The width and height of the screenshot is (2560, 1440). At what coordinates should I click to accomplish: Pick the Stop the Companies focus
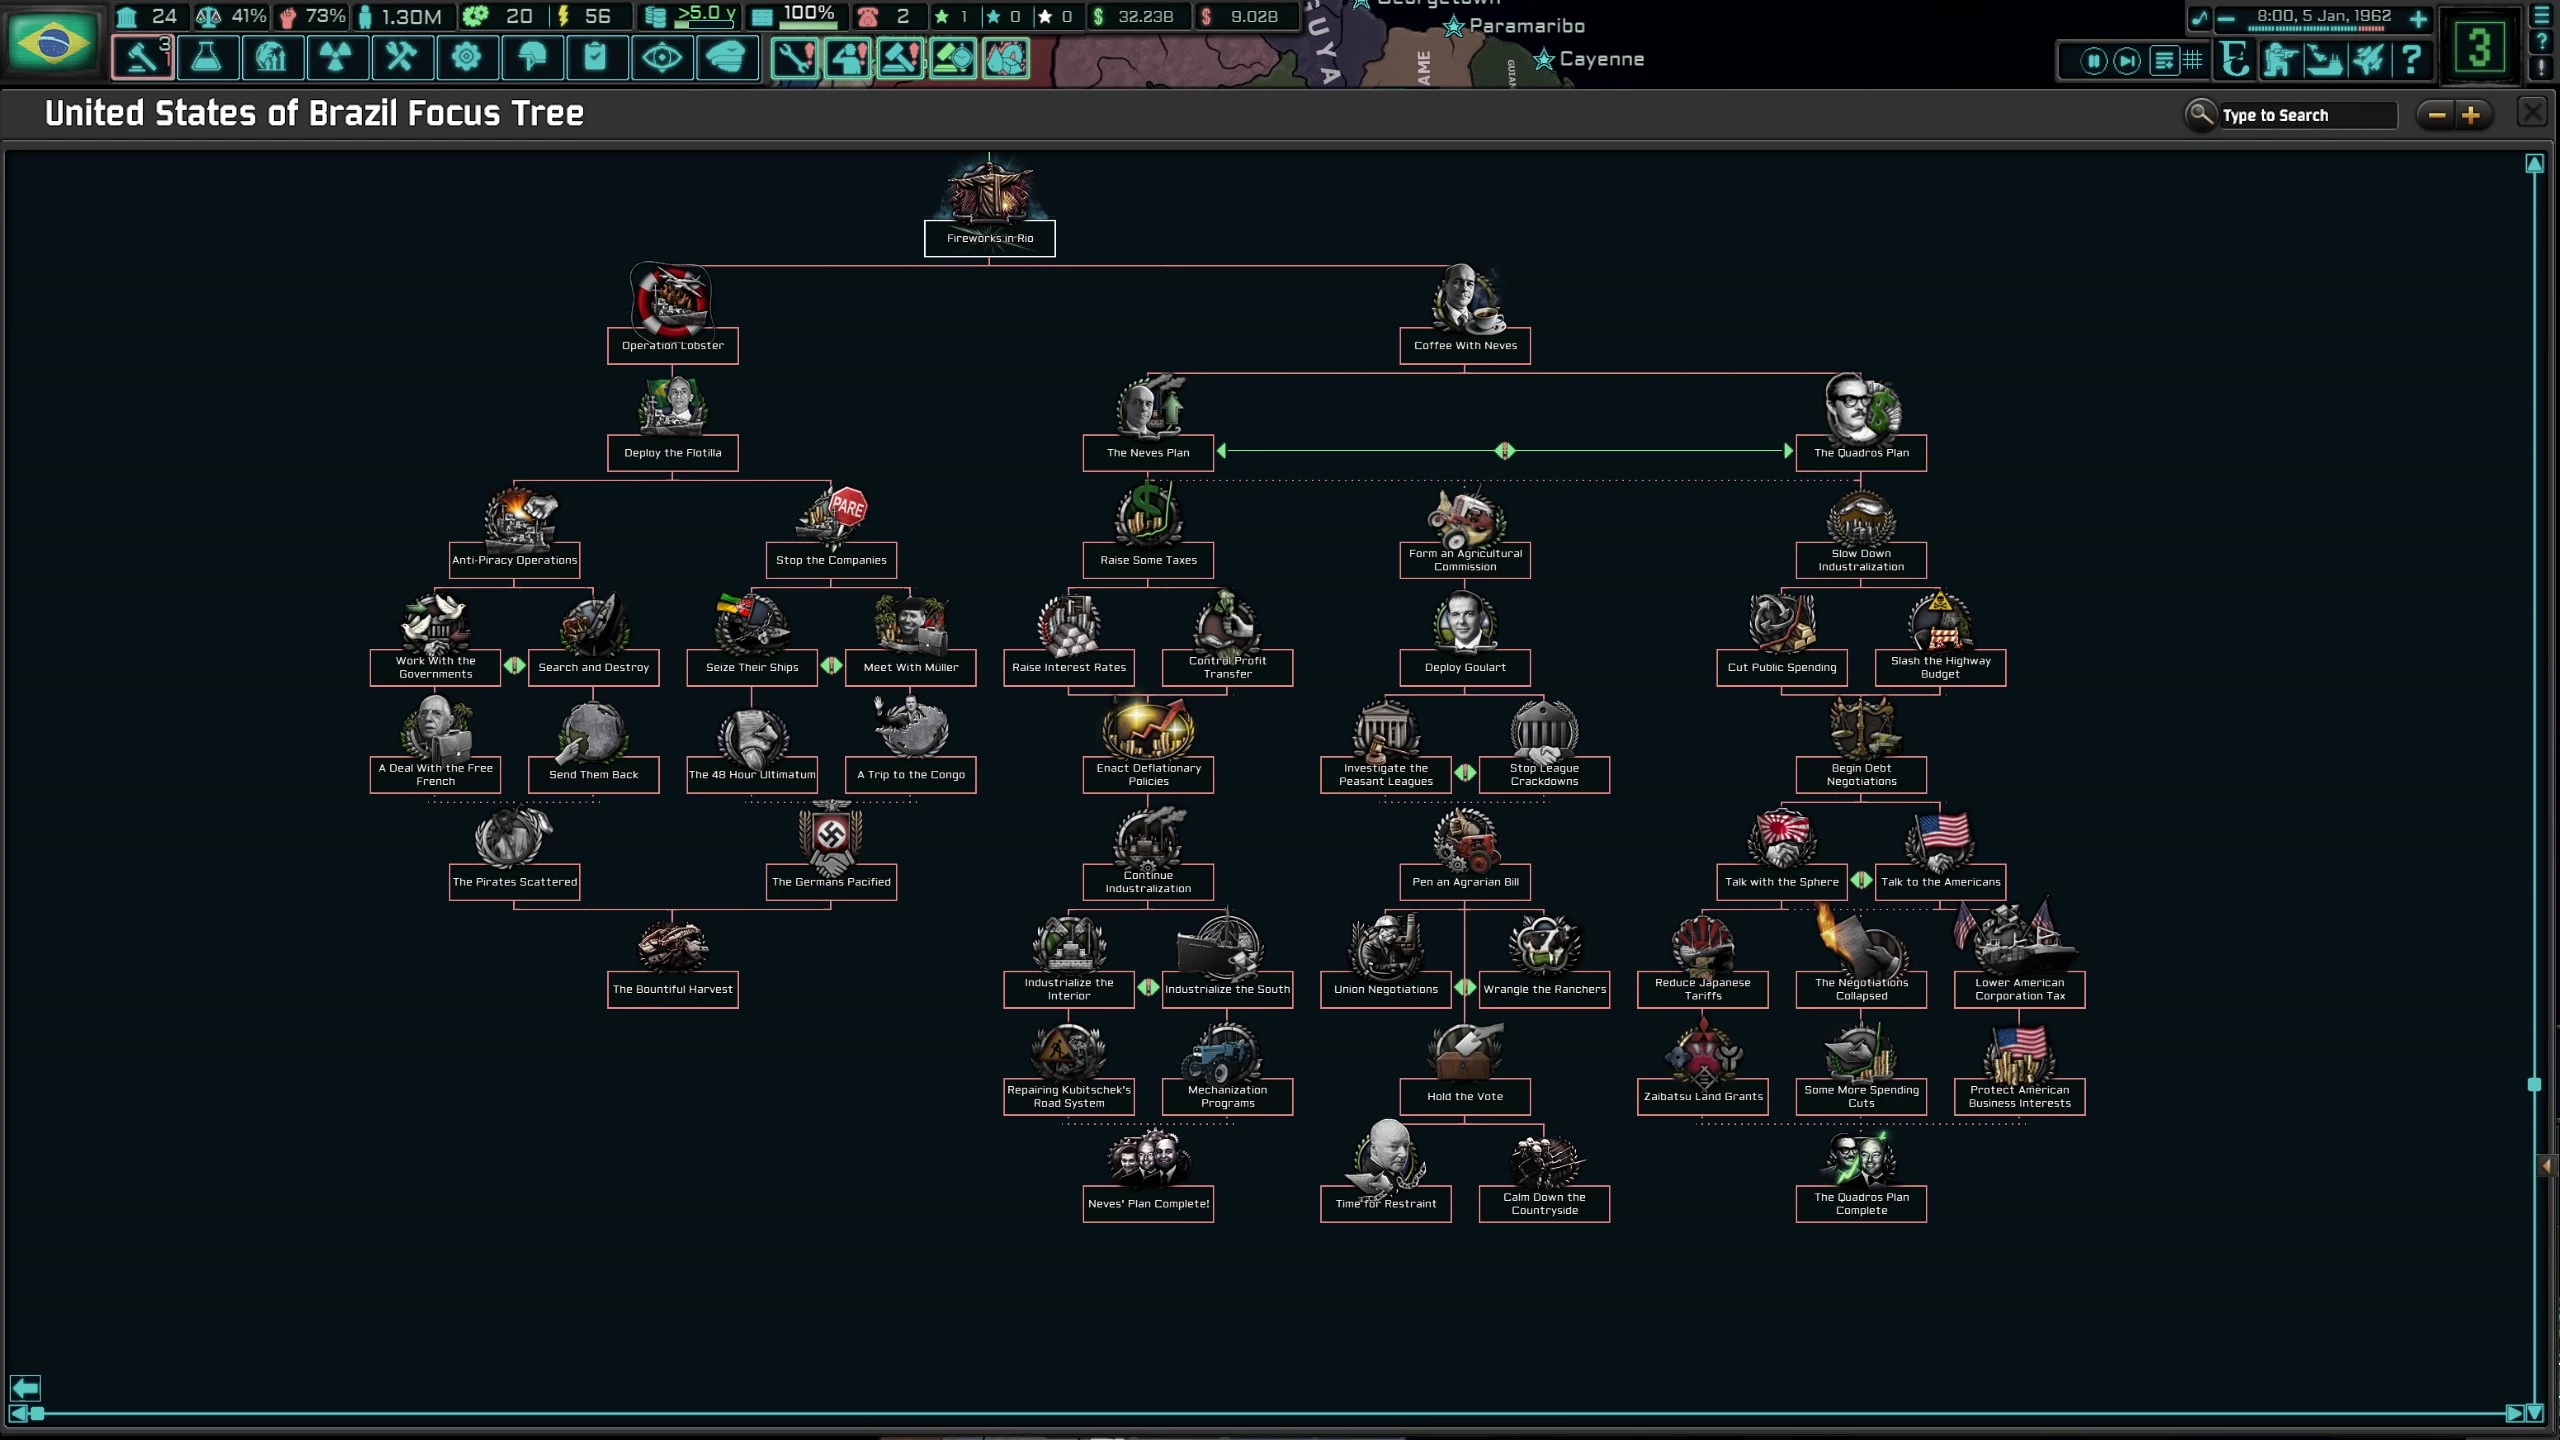(831, 560)
